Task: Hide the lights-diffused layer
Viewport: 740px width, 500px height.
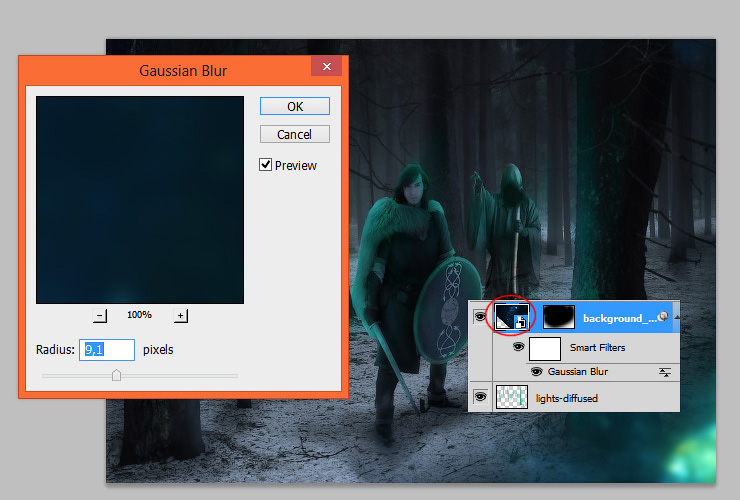Action: [x=480, y=397]
